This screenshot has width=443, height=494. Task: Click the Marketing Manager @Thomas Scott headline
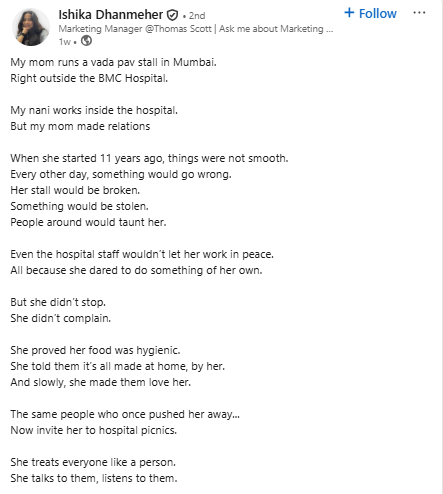[196, 29]
